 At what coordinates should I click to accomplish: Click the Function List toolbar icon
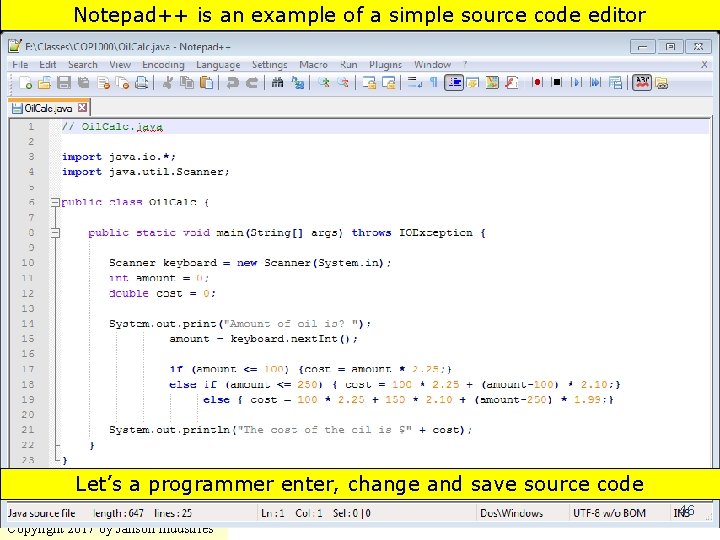tap(511, 83)
